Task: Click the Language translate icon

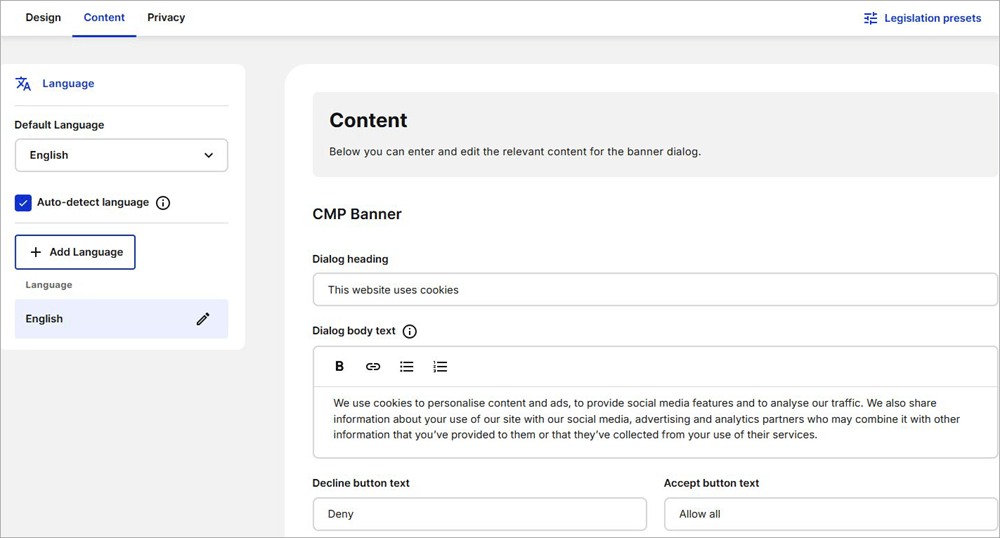Action: pos(24,84)
